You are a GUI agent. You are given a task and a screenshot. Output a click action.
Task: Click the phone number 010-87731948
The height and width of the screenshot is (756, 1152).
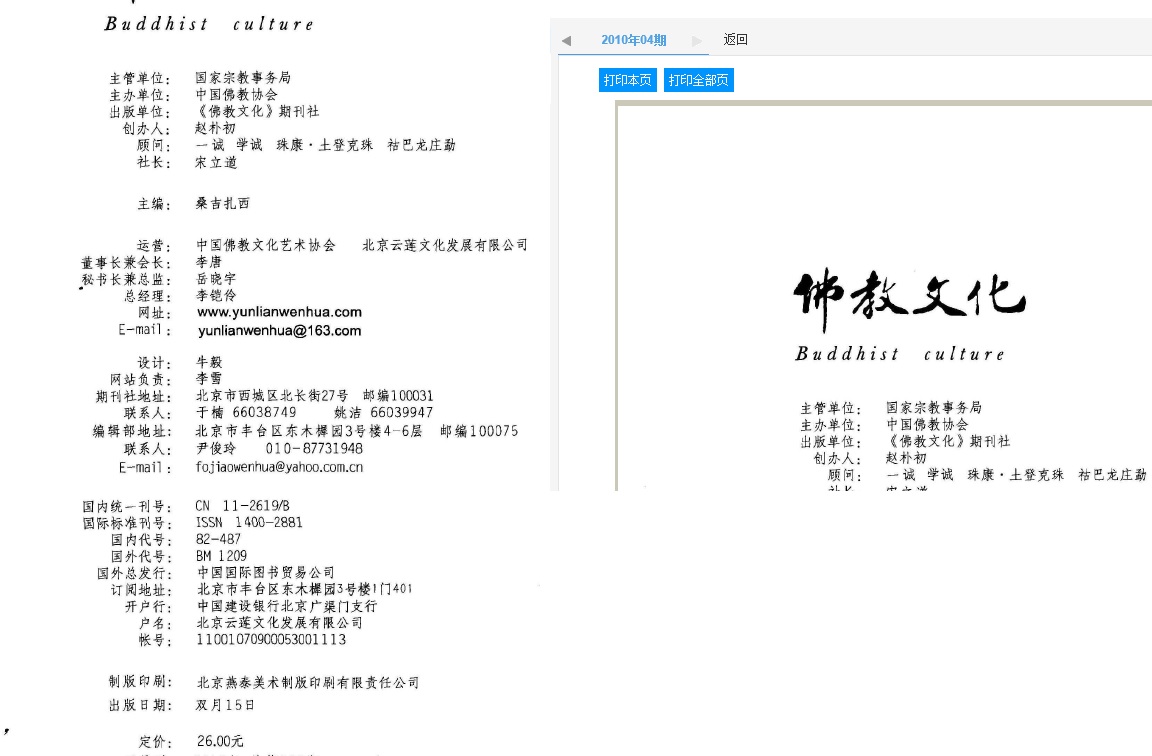coord(314,449)
